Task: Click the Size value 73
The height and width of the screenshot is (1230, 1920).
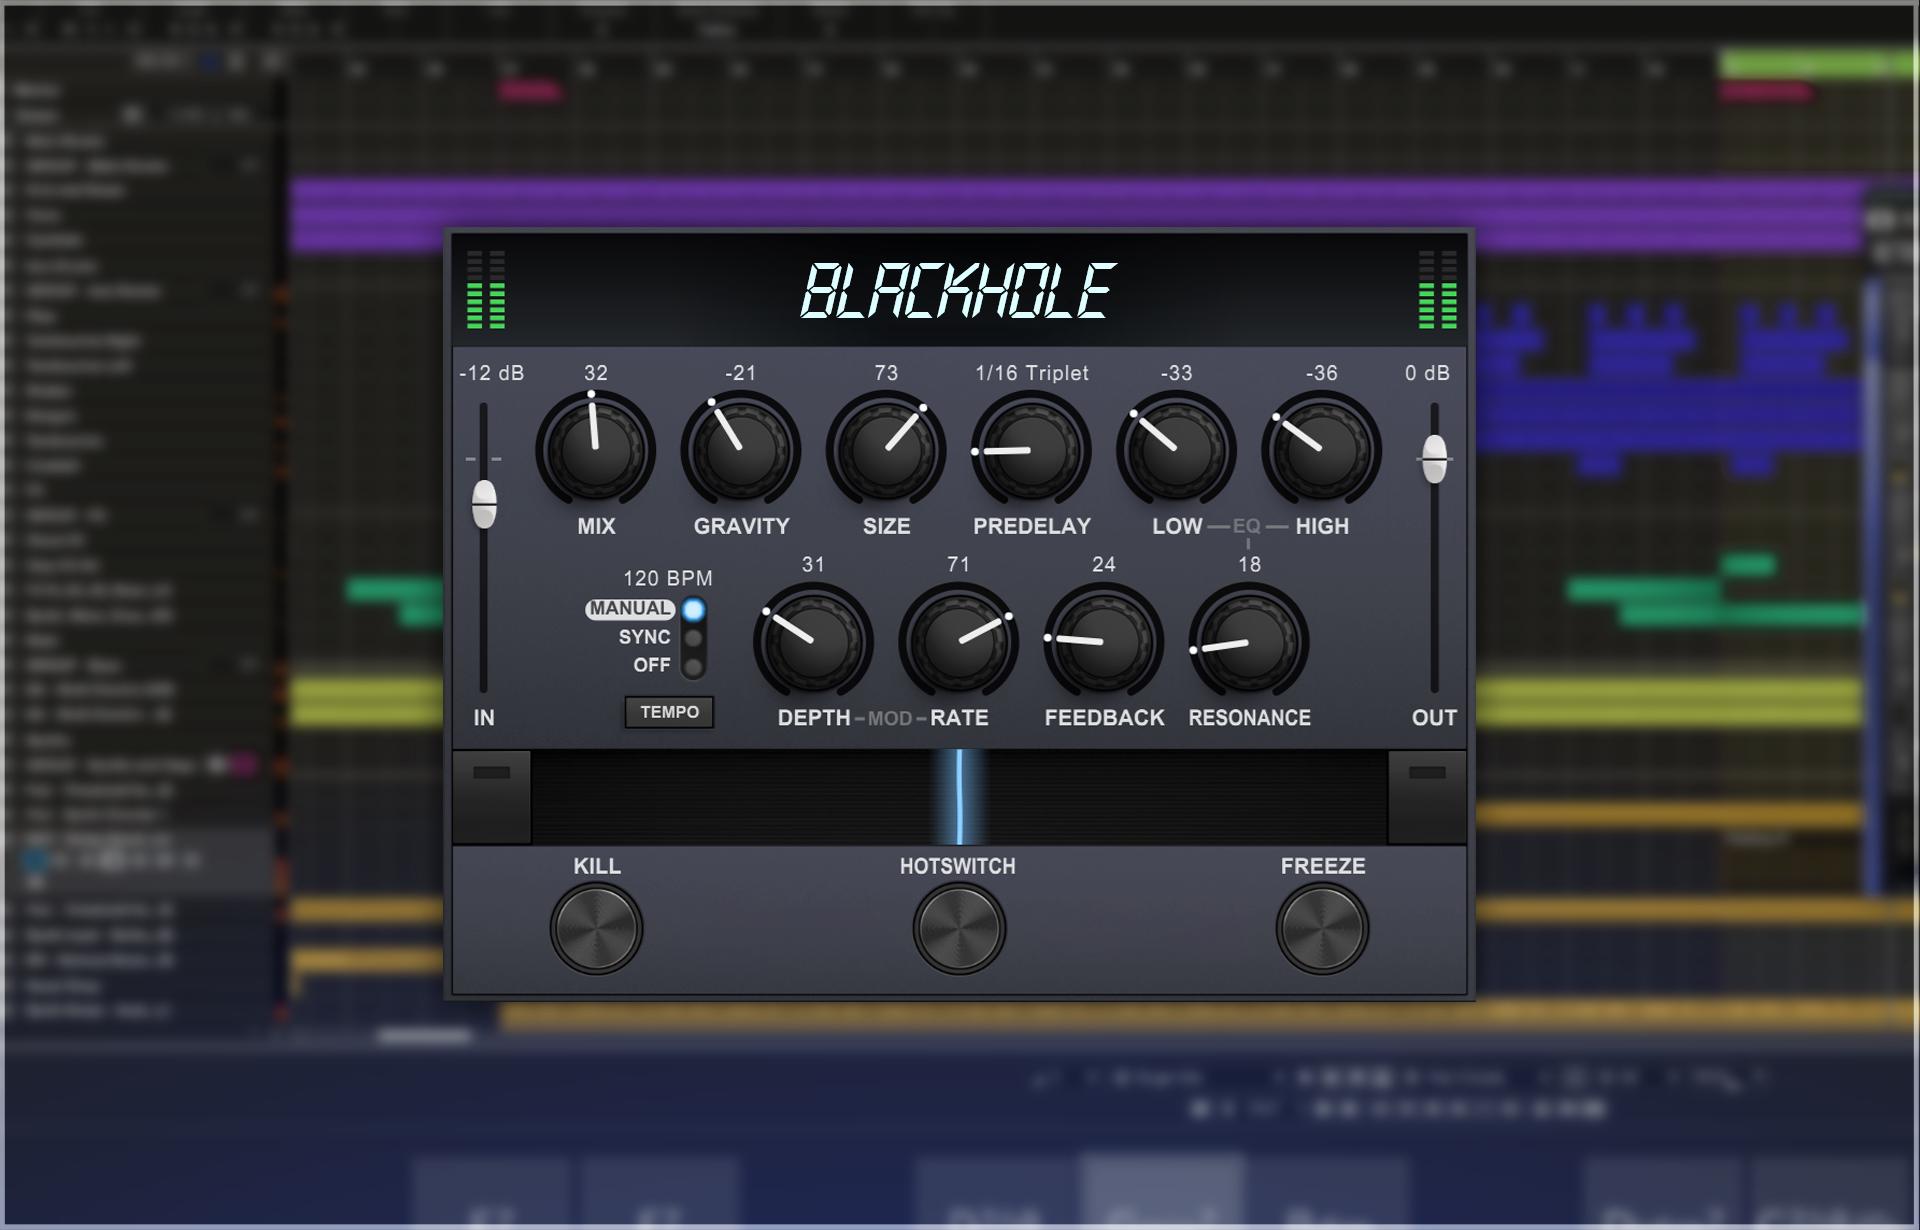Action: pyautogui.click(x=886, y=373)
